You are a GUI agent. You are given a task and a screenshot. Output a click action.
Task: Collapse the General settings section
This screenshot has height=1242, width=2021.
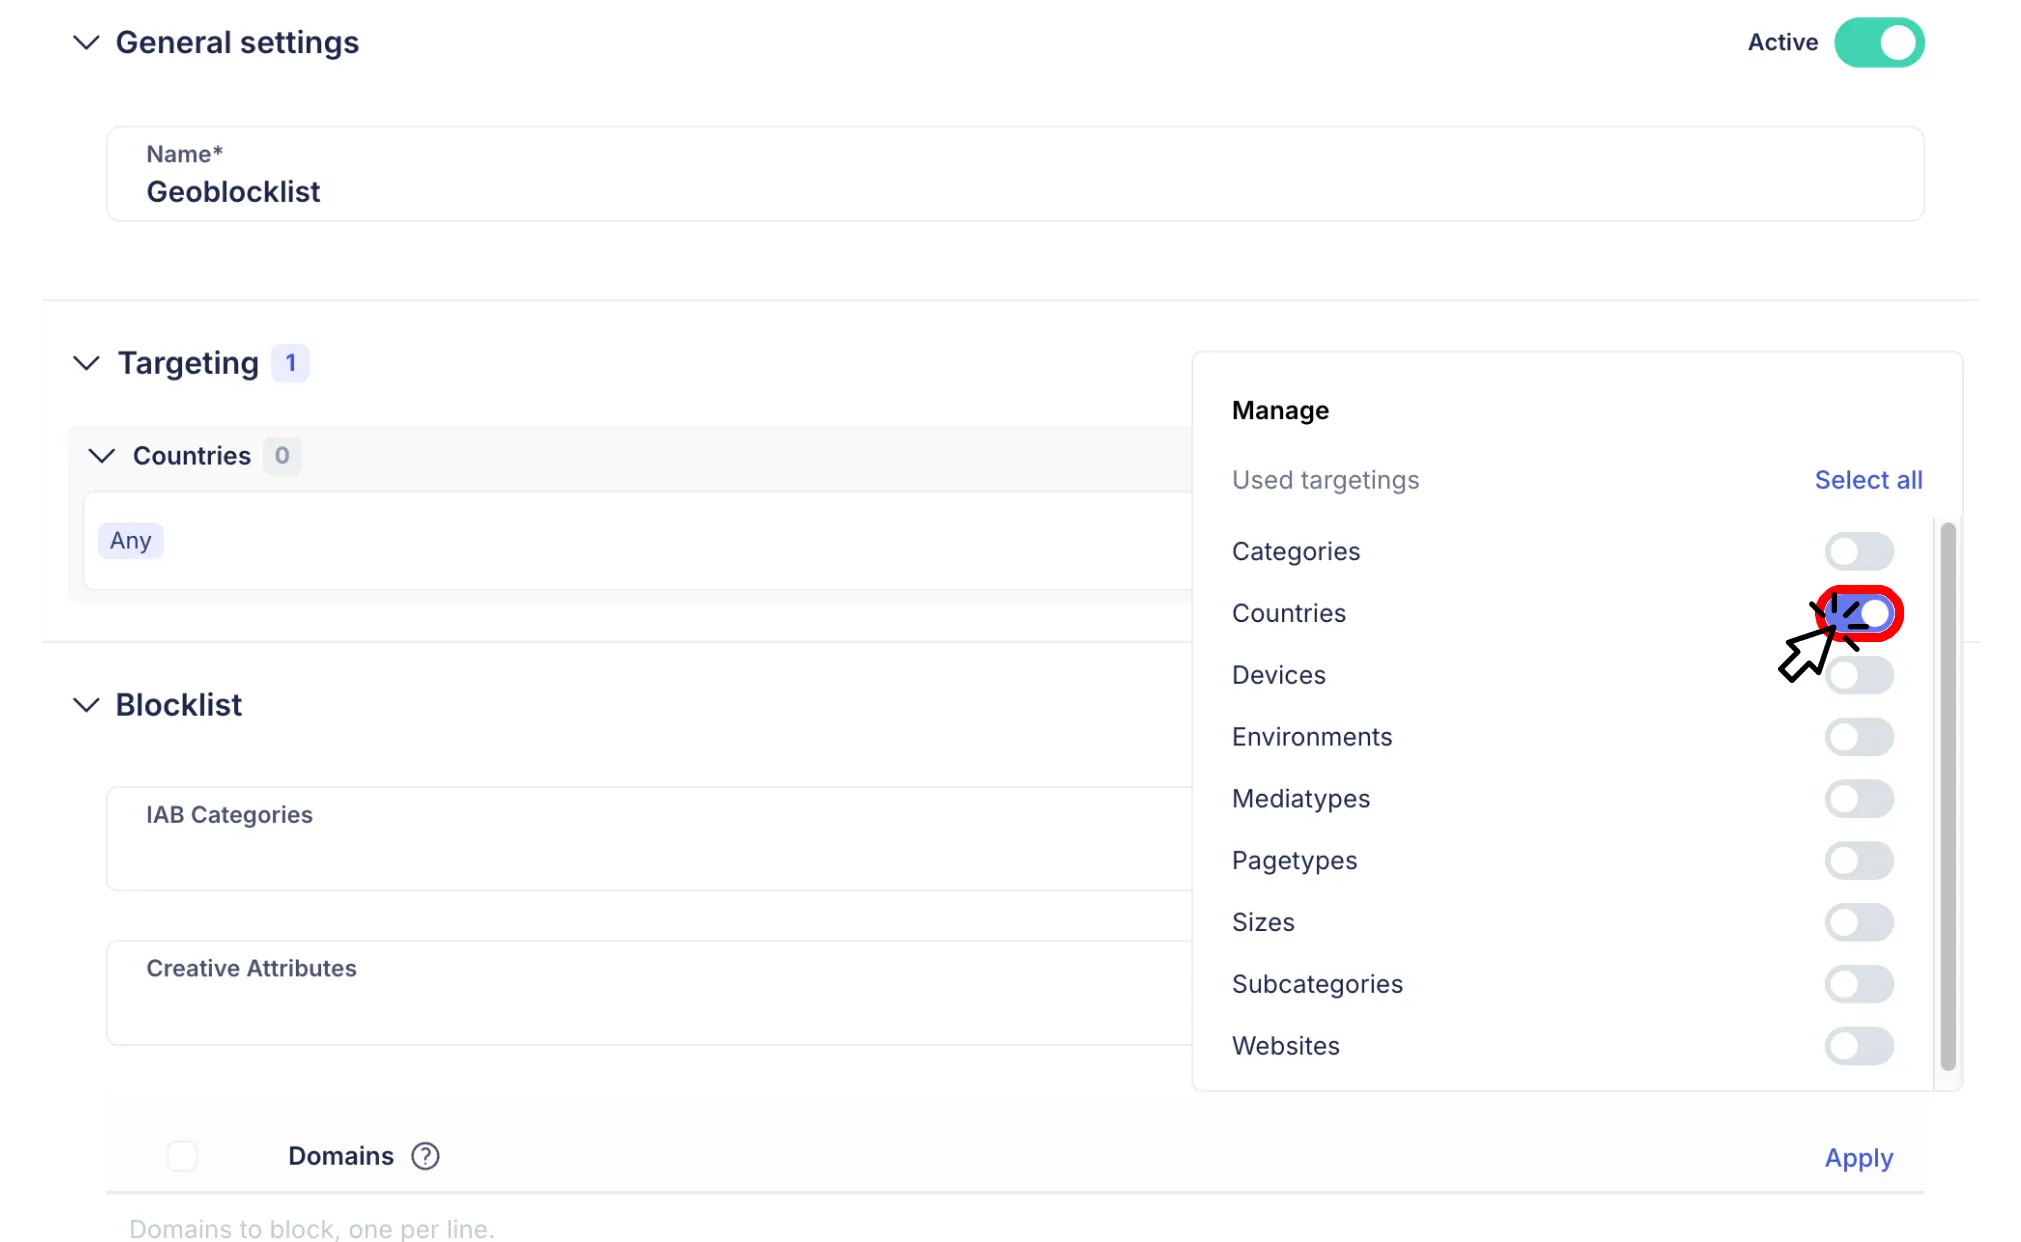87,42
